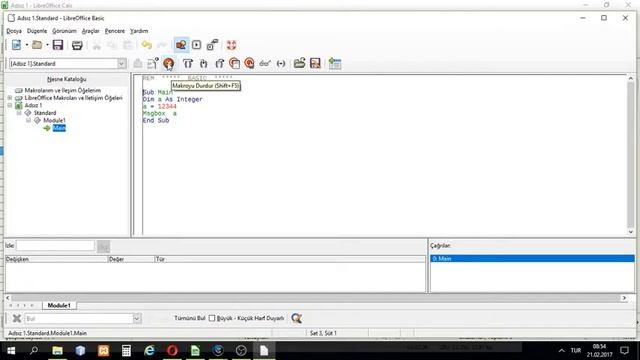Open the Dosya menu

coord(14,31)
